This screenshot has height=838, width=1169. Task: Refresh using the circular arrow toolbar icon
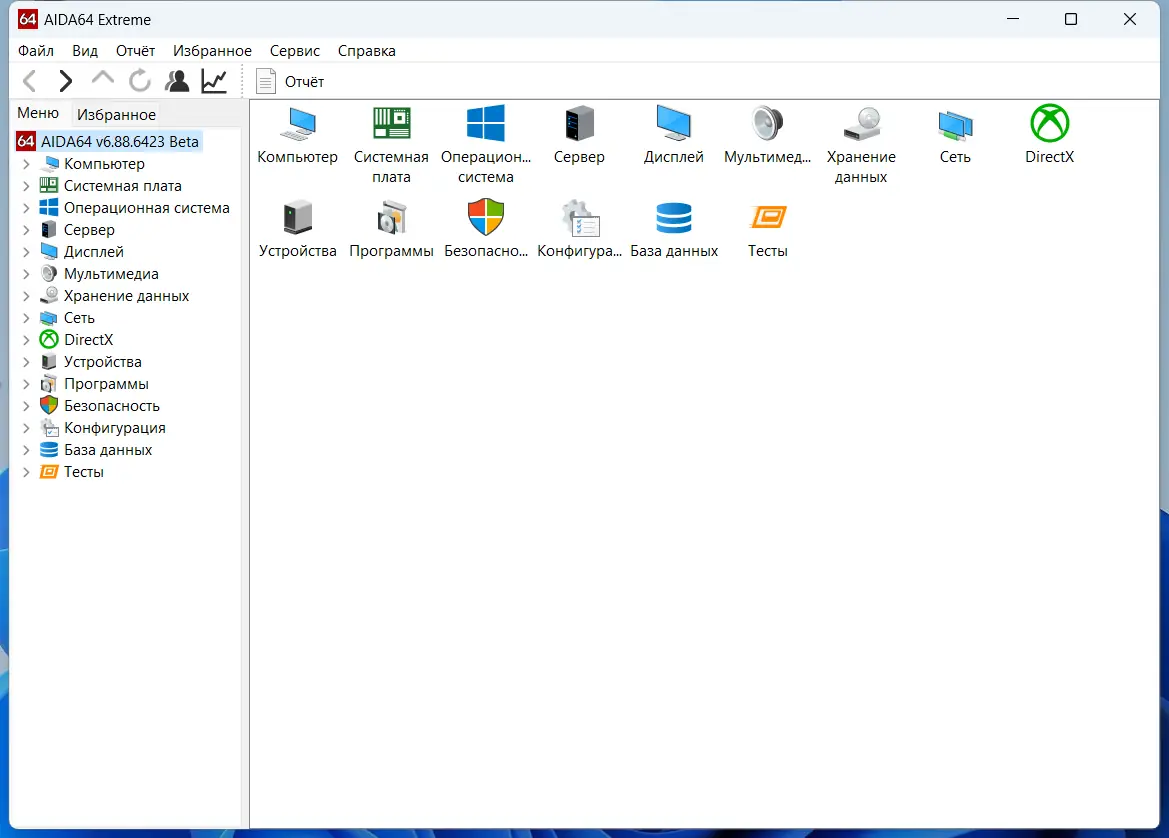pos(139,81)
